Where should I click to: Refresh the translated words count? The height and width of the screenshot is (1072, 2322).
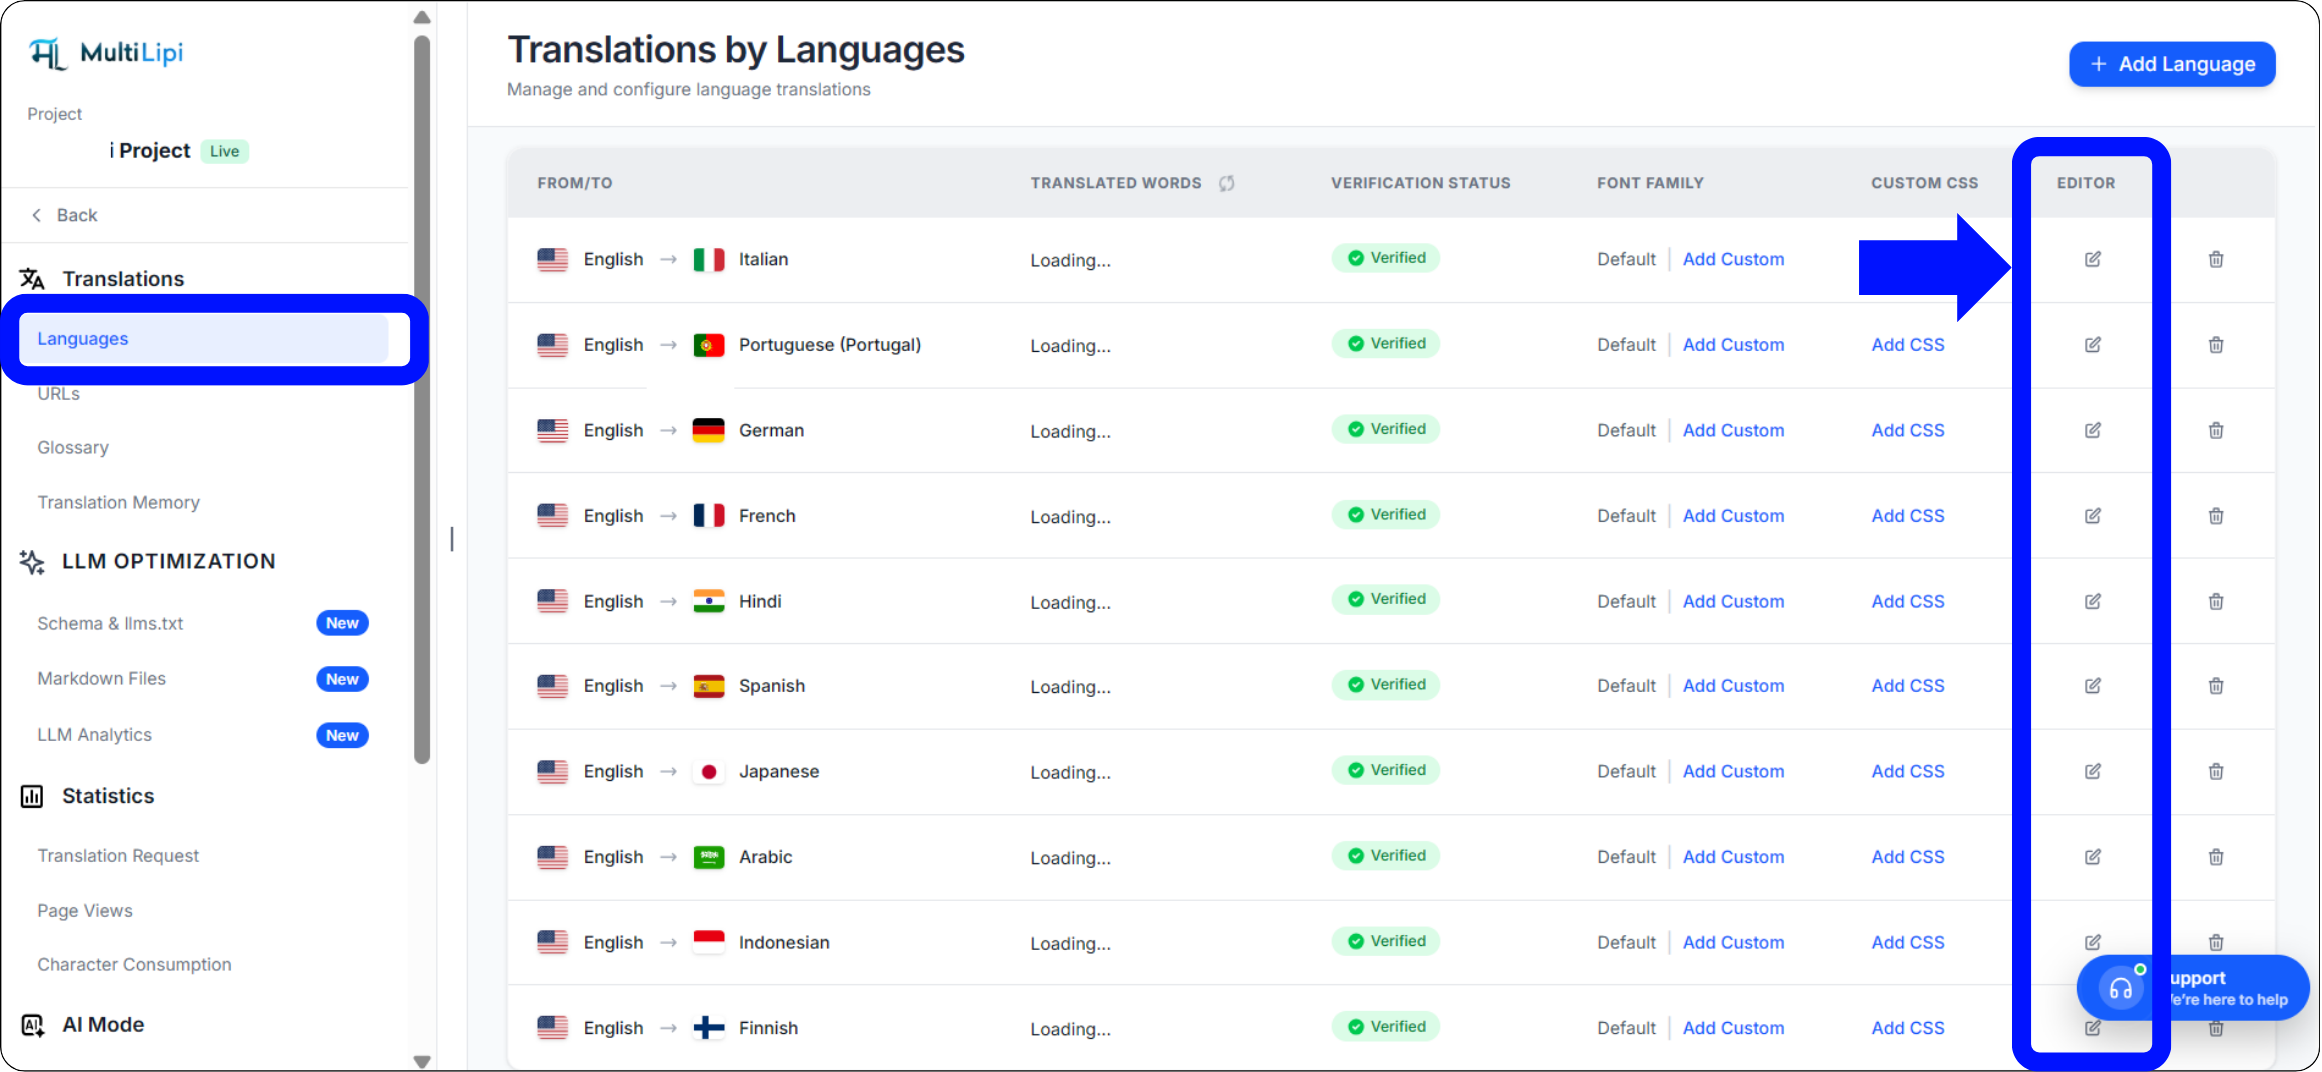[1226, 183]
